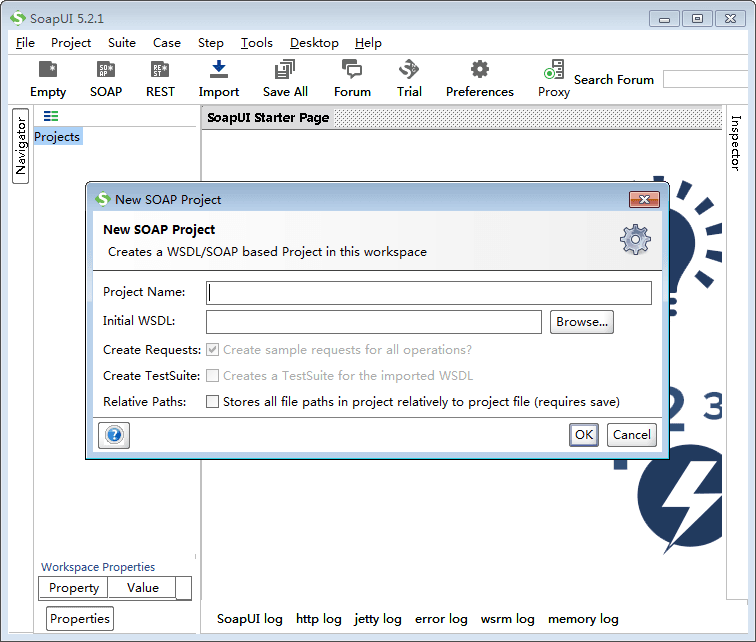Image resolution: width=756 pixels, height=642 pixels.
Task: Click the help question mark icon in dialog
Action: [114, 435]
